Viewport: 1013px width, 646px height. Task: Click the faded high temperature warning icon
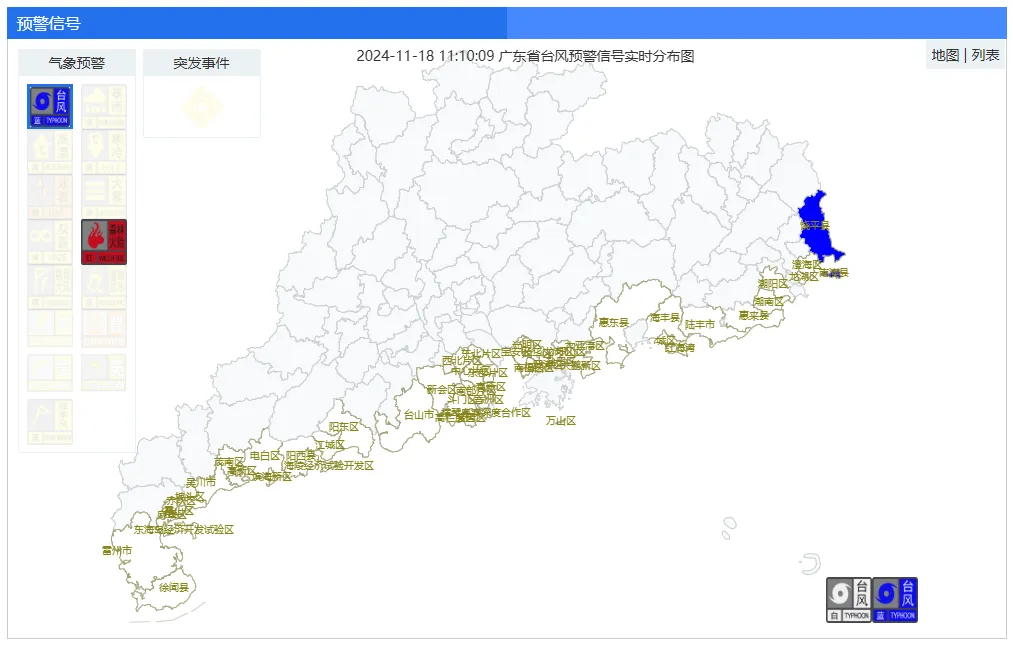click(x=50, y=152)
